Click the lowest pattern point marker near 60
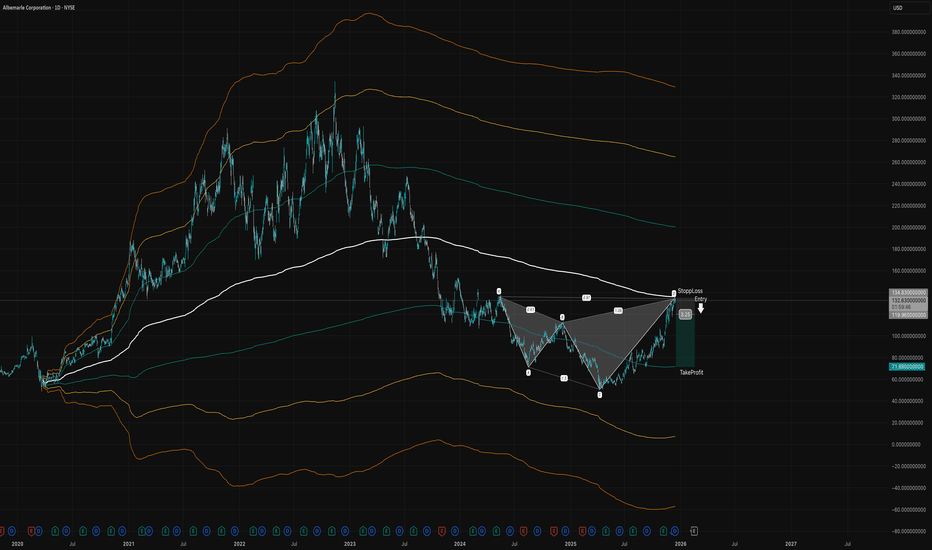This screenshot has height=550, width=932. (600, 395)
